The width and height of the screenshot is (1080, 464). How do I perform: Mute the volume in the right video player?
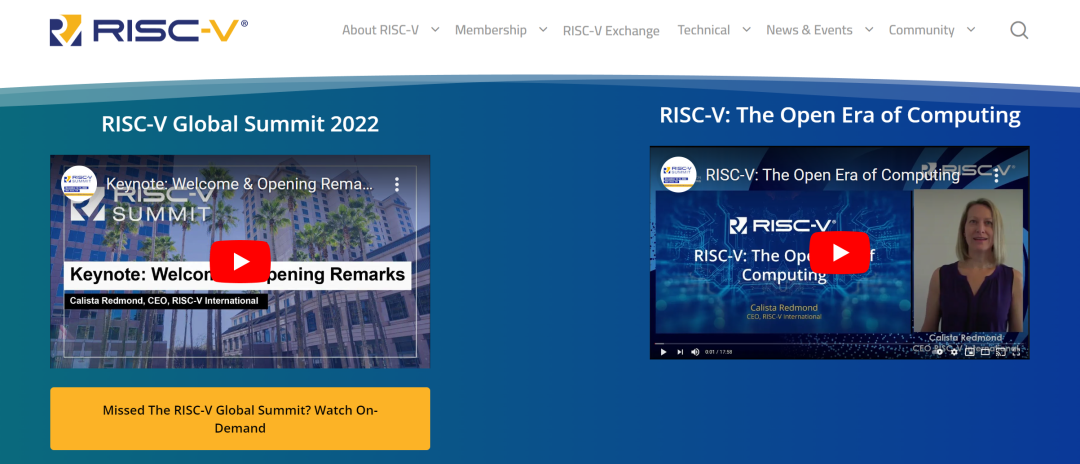(695, 352)
